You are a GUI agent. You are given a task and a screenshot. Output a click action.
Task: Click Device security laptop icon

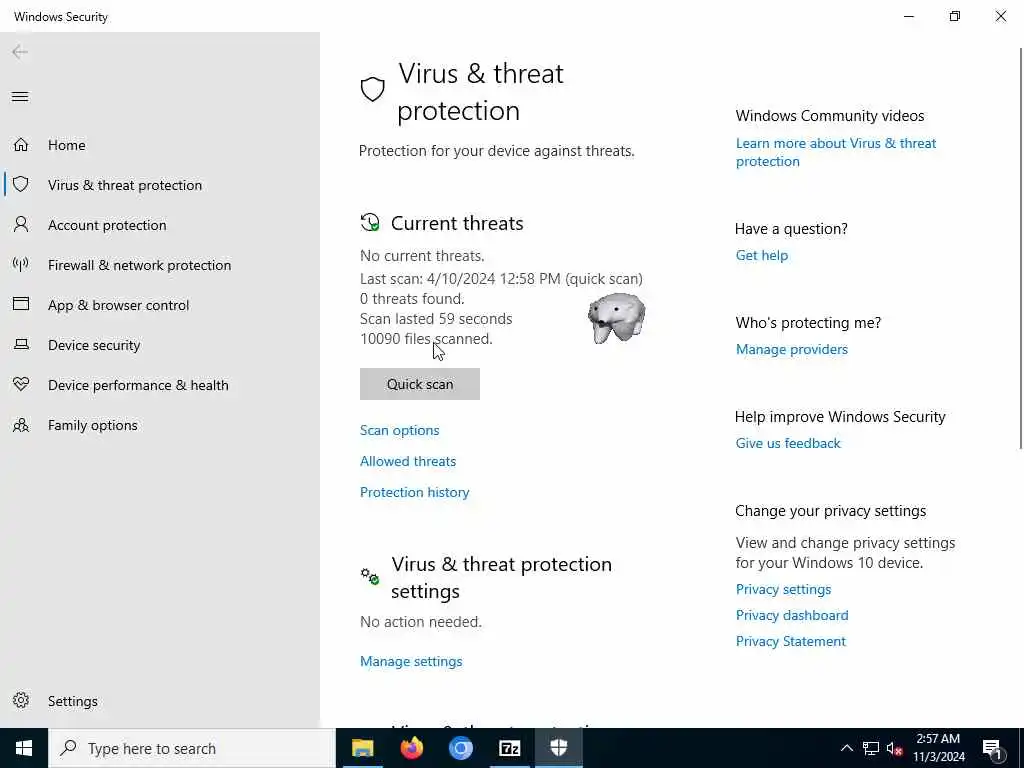point(20,345)
